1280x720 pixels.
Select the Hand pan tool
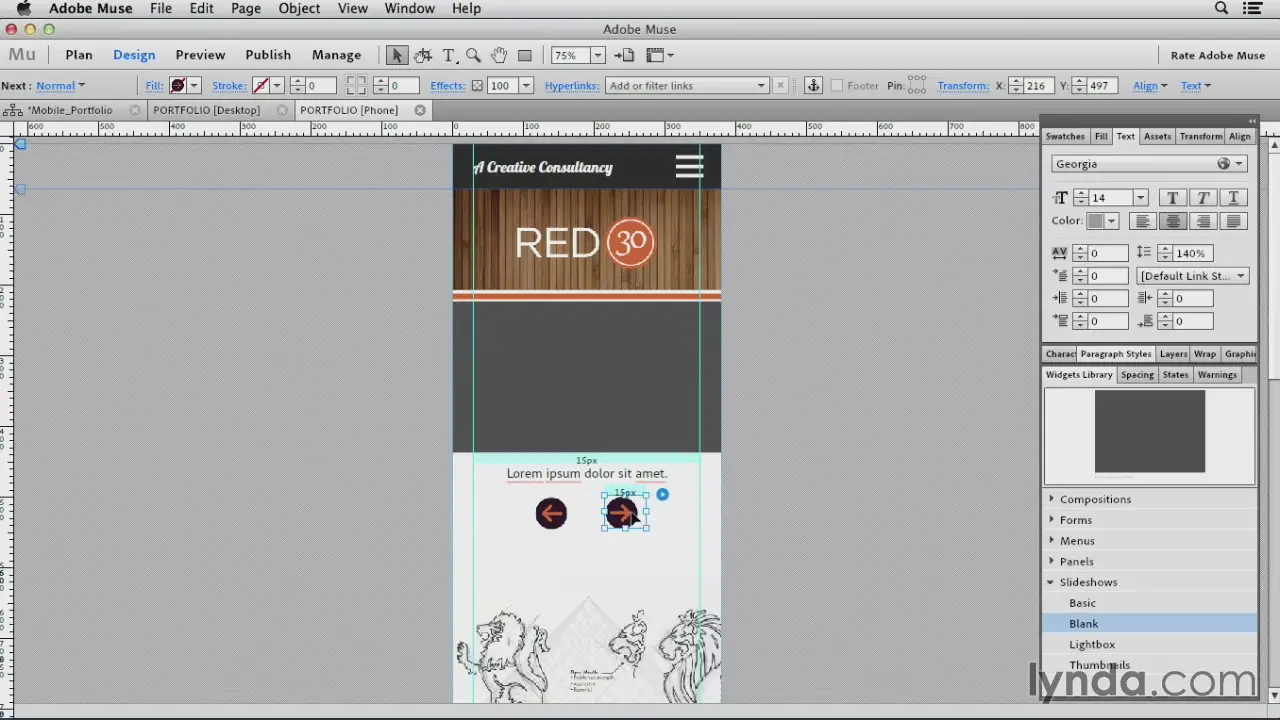click(x=498, y=55)
